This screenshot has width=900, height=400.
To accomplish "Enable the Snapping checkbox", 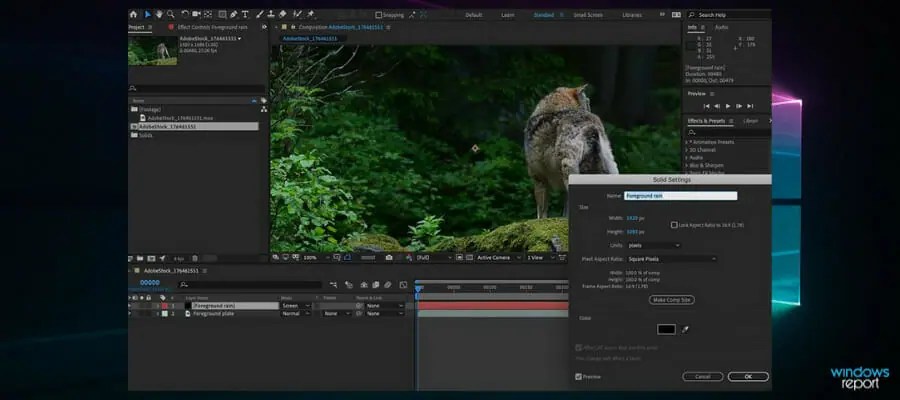I will click(x=378, y=16).
